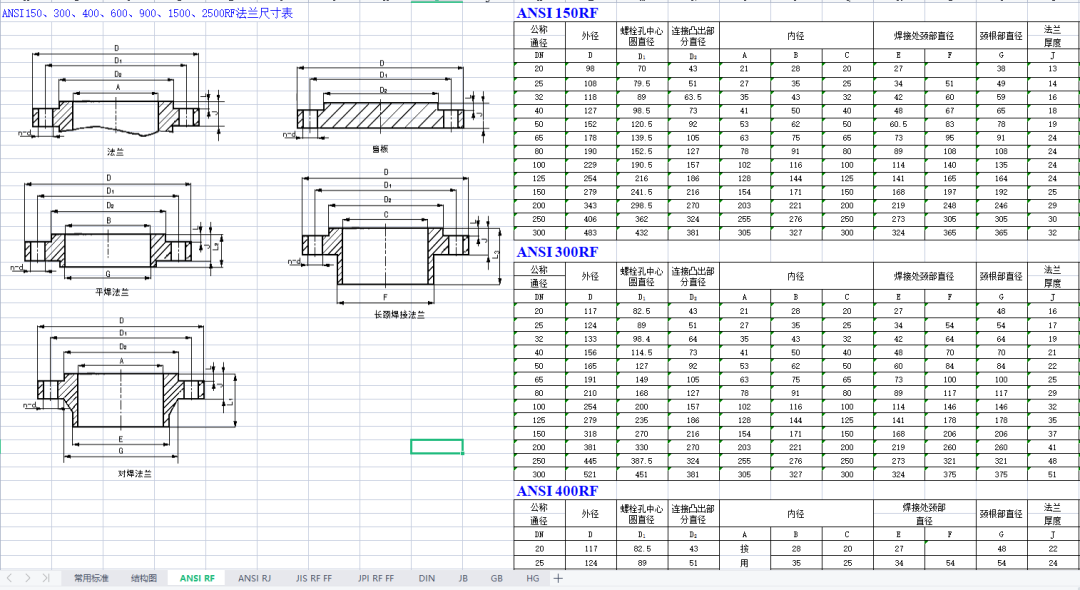Click the cell with value '63.5'
Viewport: 1080px width, 590px height.
[693, 97]
